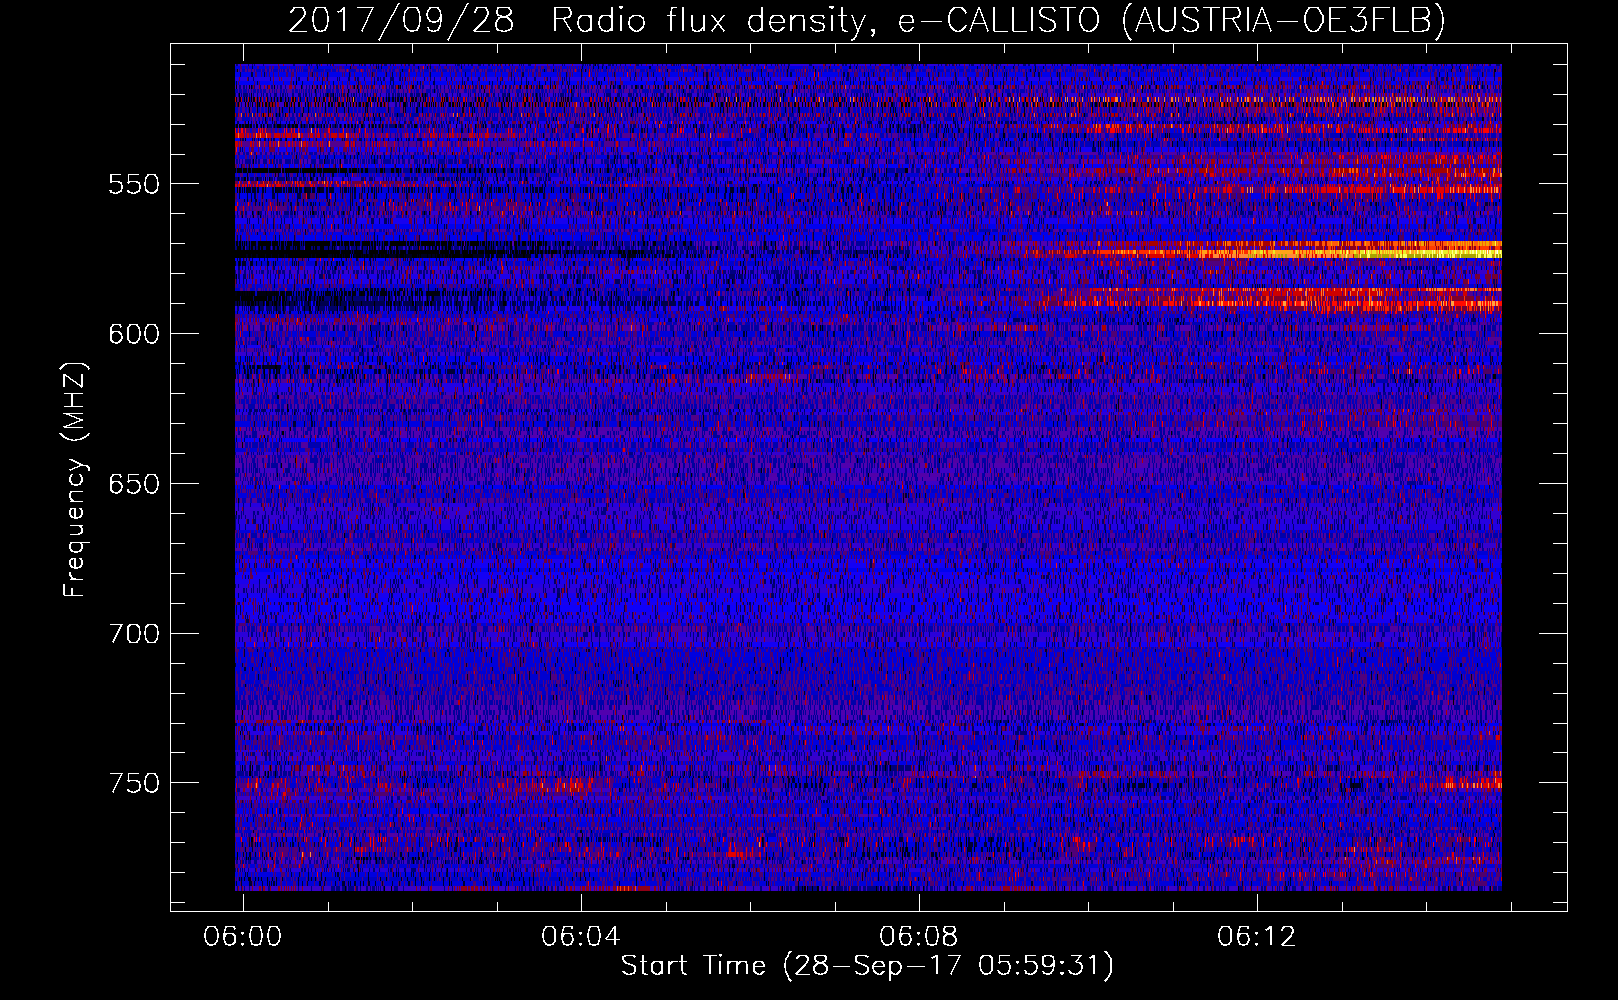The height and width of the screenshot is (1000, 1618).
Task: Click the Start Time axis caption
Action: click(x=867, y=966)
